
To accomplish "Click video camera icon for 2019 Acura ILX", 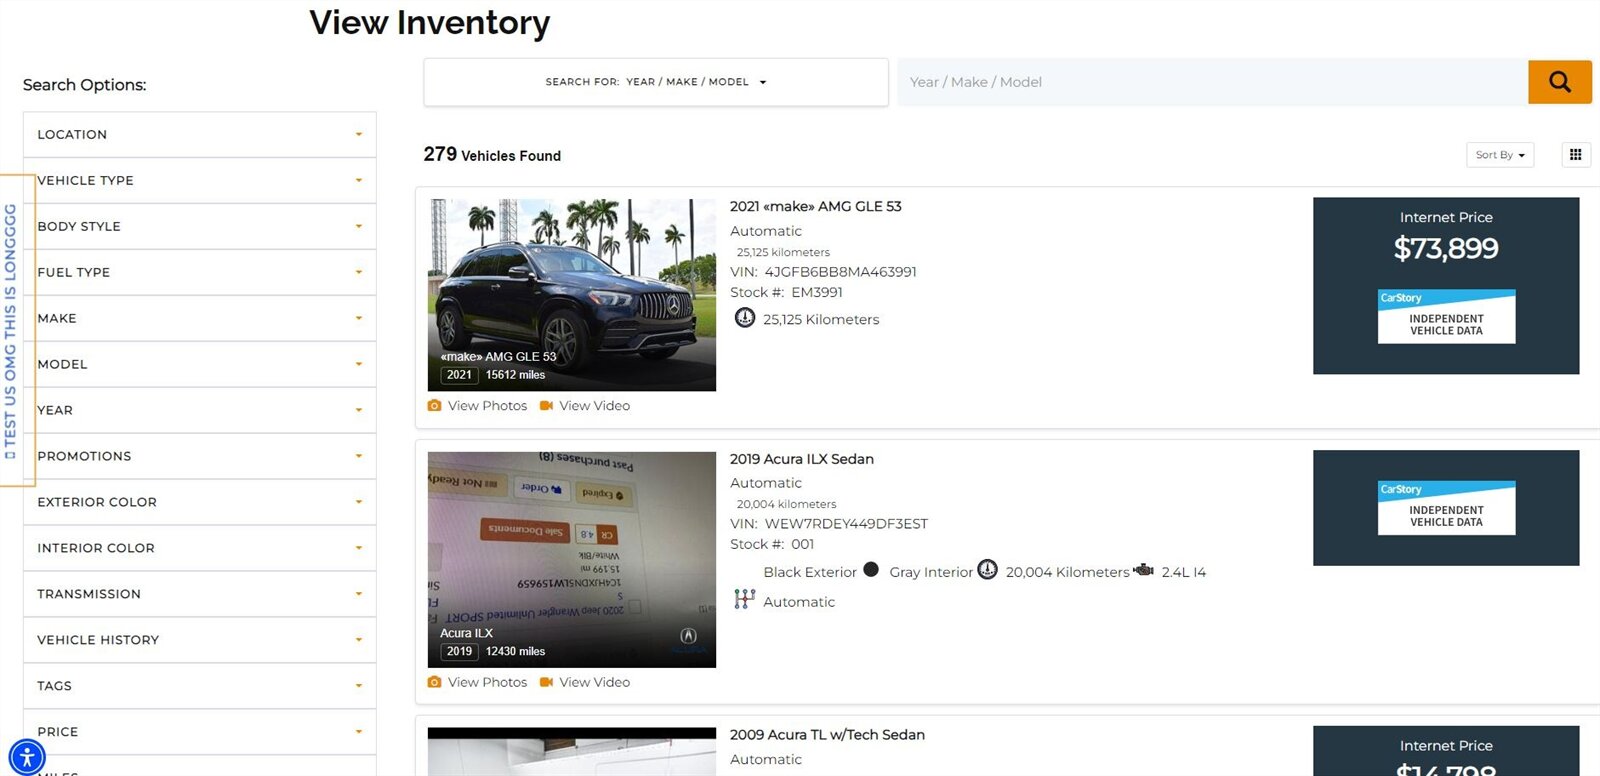I will click(x=546, y=682).
